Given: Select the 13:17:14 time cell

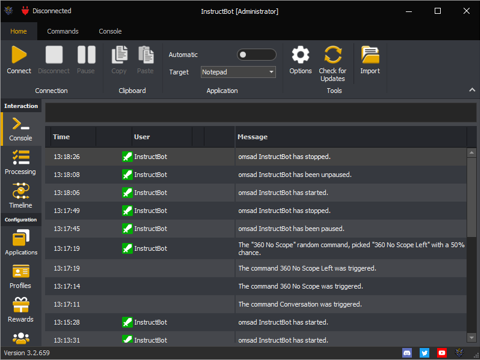Looking at the screenshot, I should 67,286.
